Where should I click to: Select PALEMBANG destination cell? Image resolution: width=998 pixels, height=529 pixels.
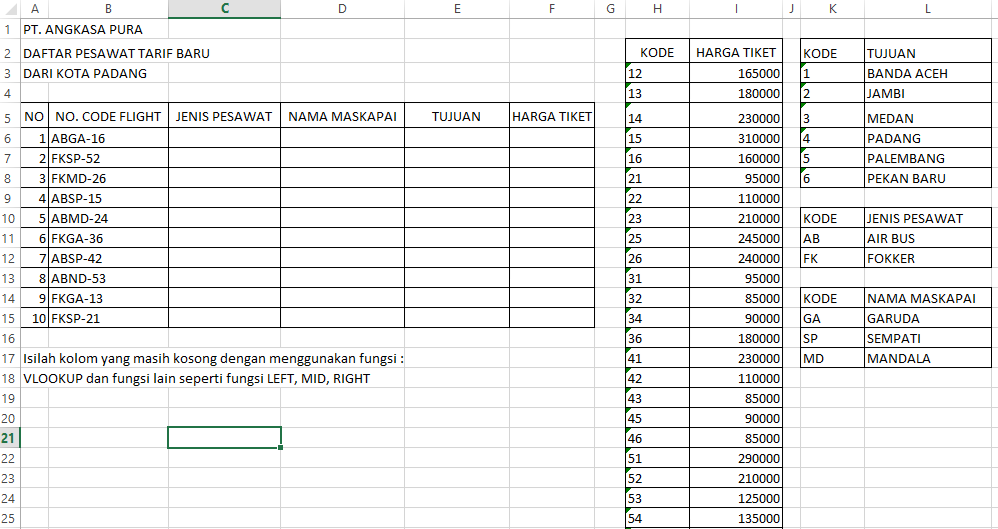click(927, 158)
